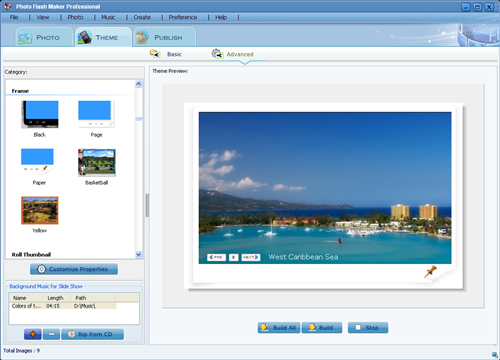The width and height of the screenshot is (500, 360).
Task: Maximize the Photo Flash Maker window
Action: click(477, 7)
